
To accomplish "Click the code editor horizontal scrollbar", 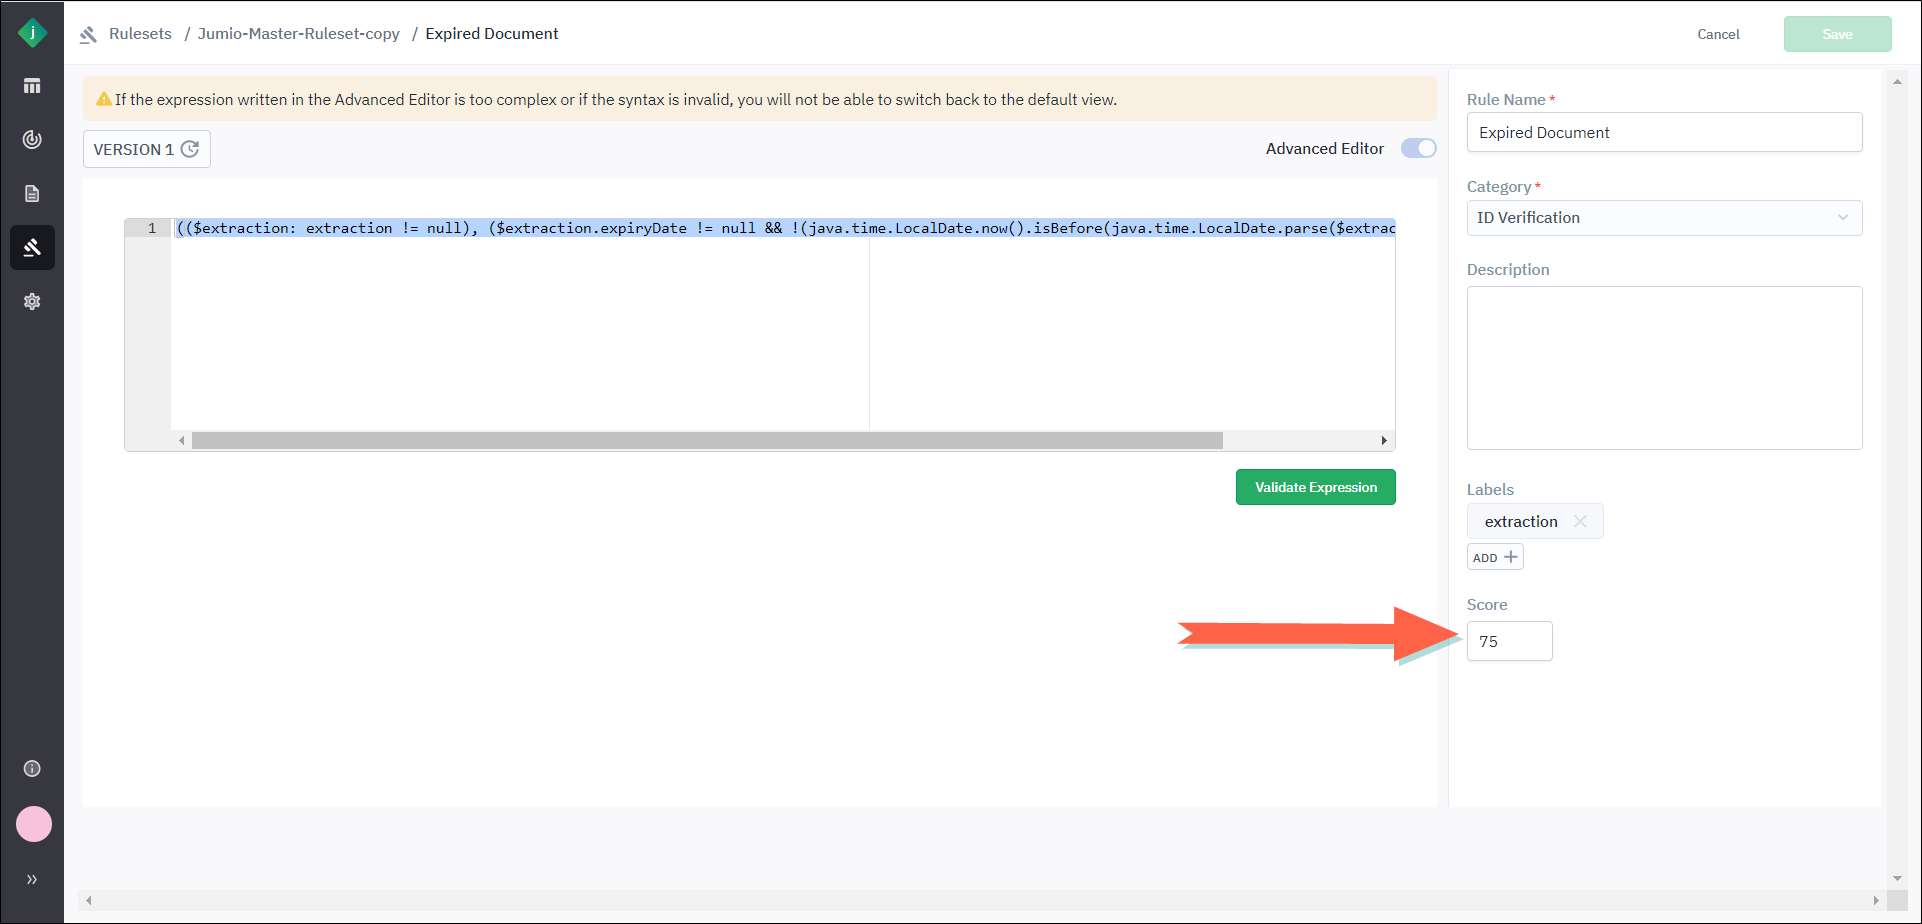I will (707, 440).
